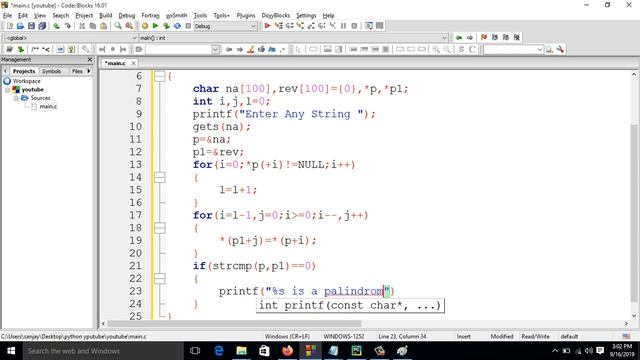Zoom in icon on toolbar

click(x=436, y=49)
